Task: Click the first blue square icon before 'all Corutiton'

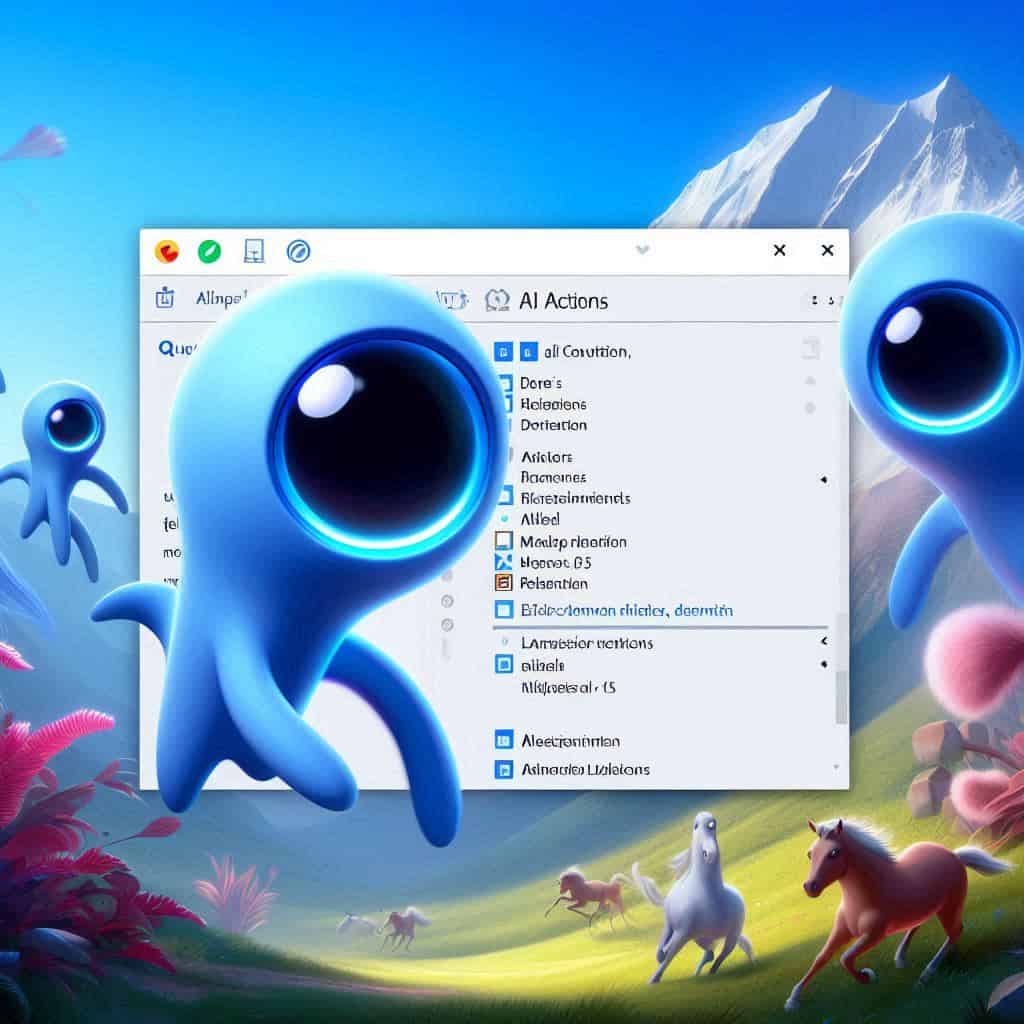Action: click(x=503, y=352)
